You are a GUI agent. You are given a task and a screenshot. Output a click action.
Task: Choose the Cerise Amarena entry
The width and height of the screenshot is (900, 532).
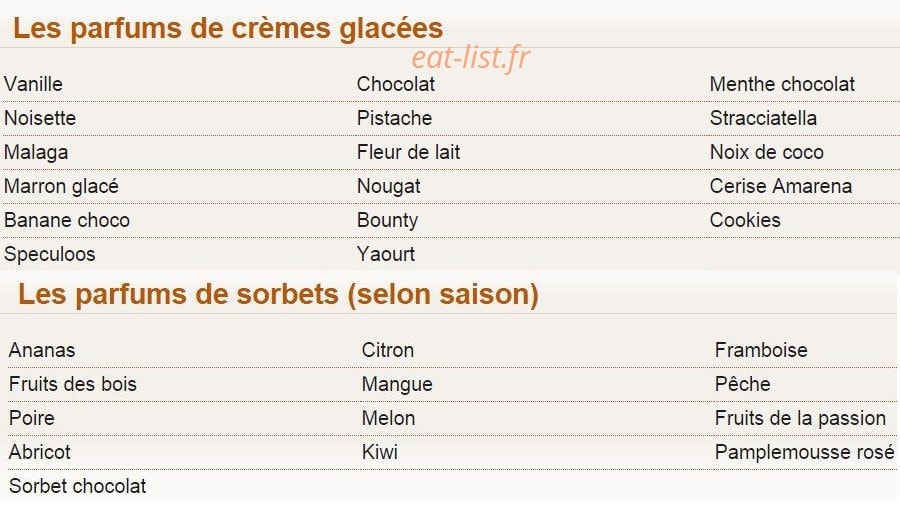(781, 186)
